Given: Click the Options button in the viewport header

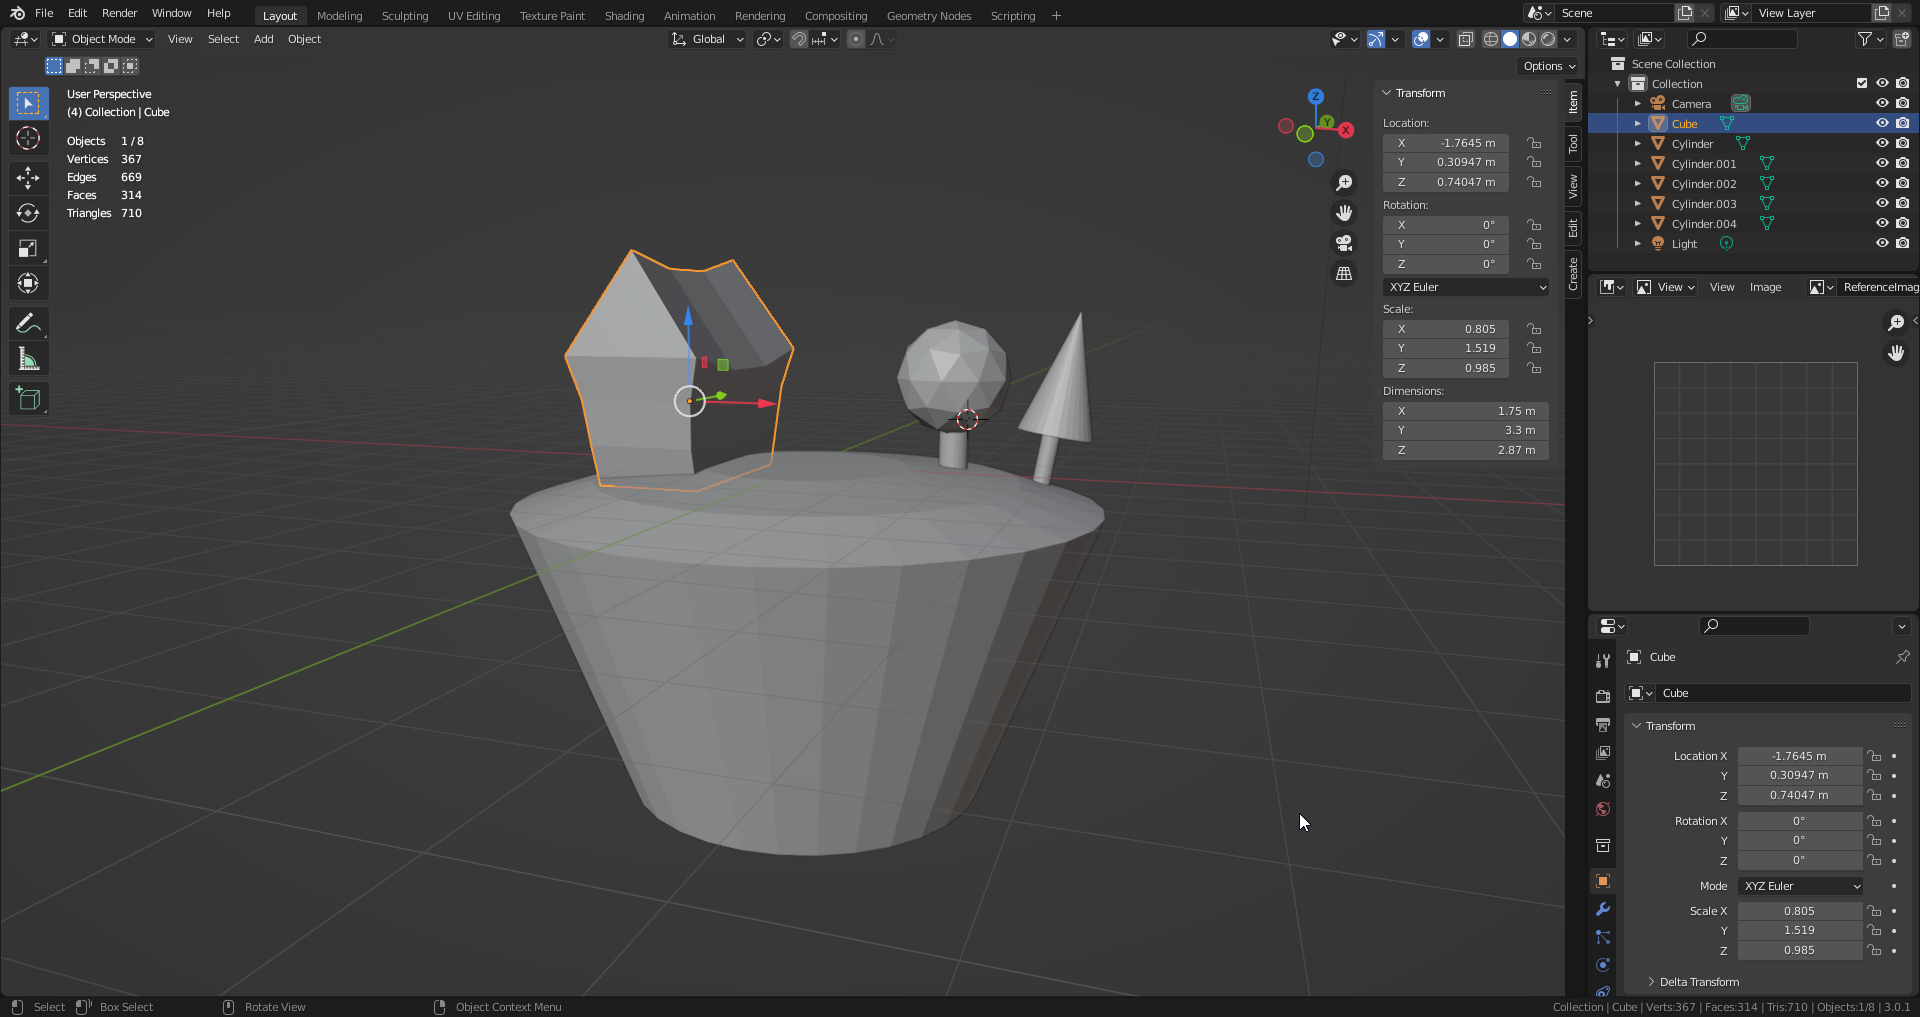Looking at the screenshot, I should point(1548,66).
